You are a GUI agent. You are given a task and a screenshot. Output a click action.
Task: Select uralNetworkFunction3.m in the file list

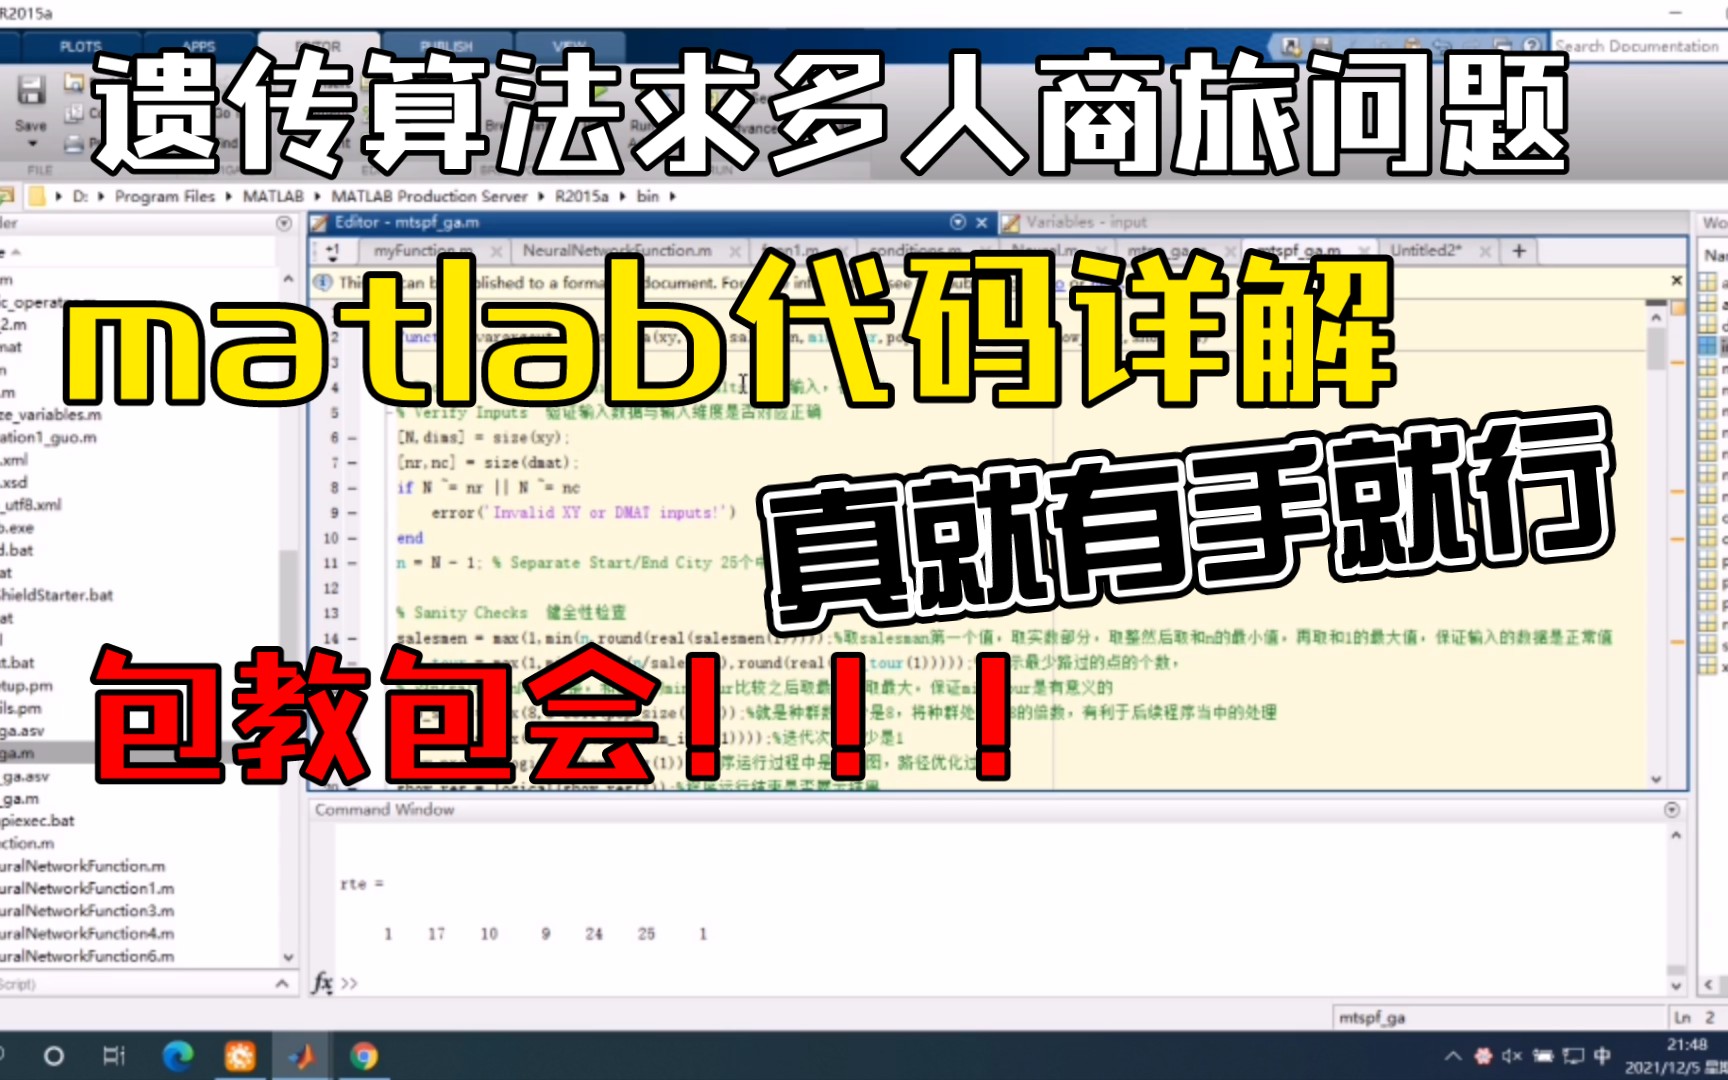coord(87,910)
